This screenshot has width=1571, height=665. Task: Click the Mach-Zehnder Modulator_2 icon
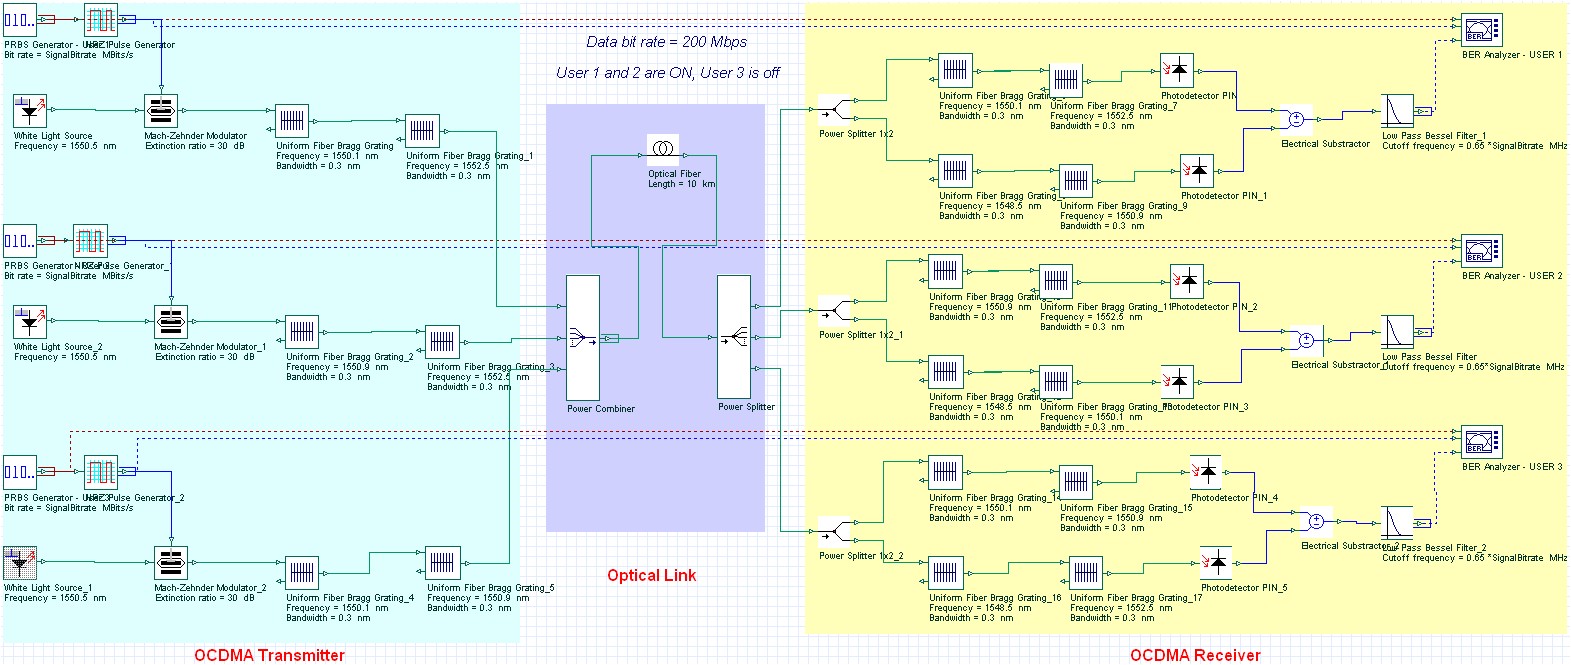click(171, 563)
